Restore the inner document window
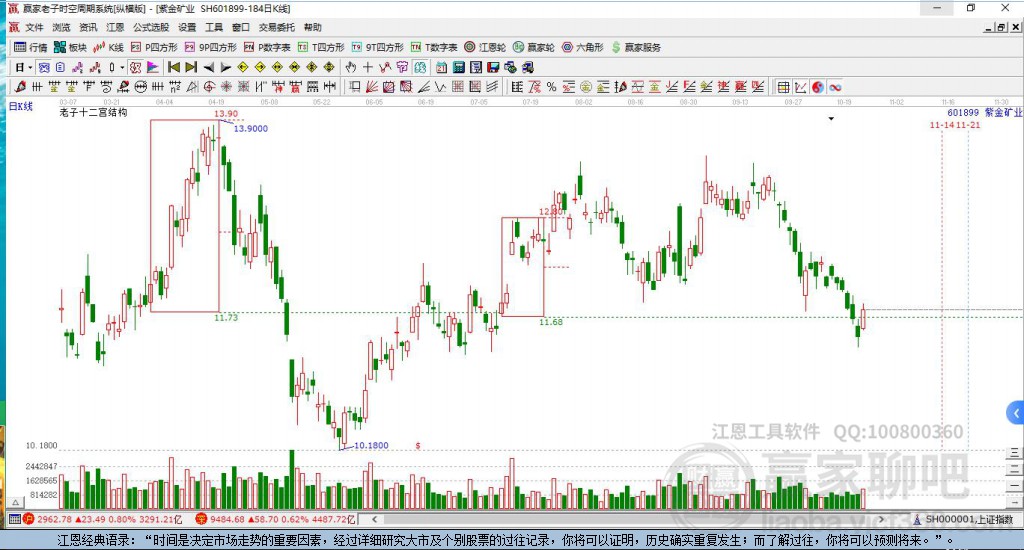This screenshot has height=550, width=1024. 1001,27
